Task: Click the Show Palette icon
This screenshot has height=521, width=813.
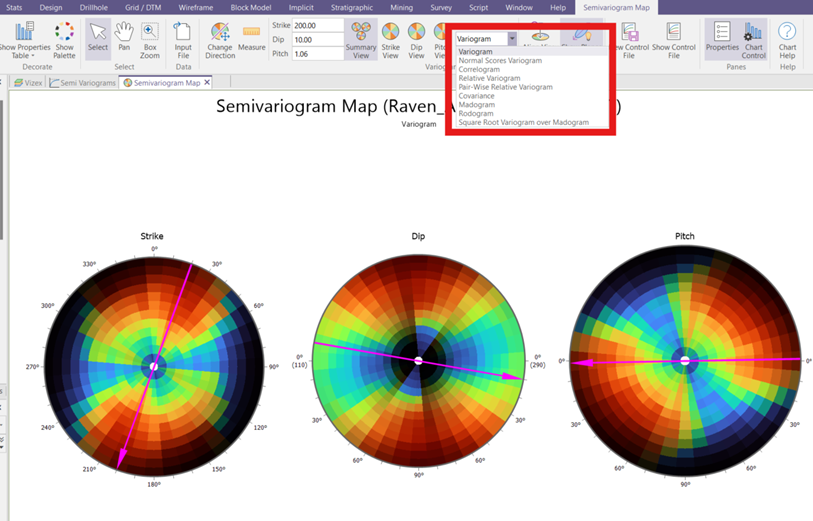Action: [x=64, y=38]
